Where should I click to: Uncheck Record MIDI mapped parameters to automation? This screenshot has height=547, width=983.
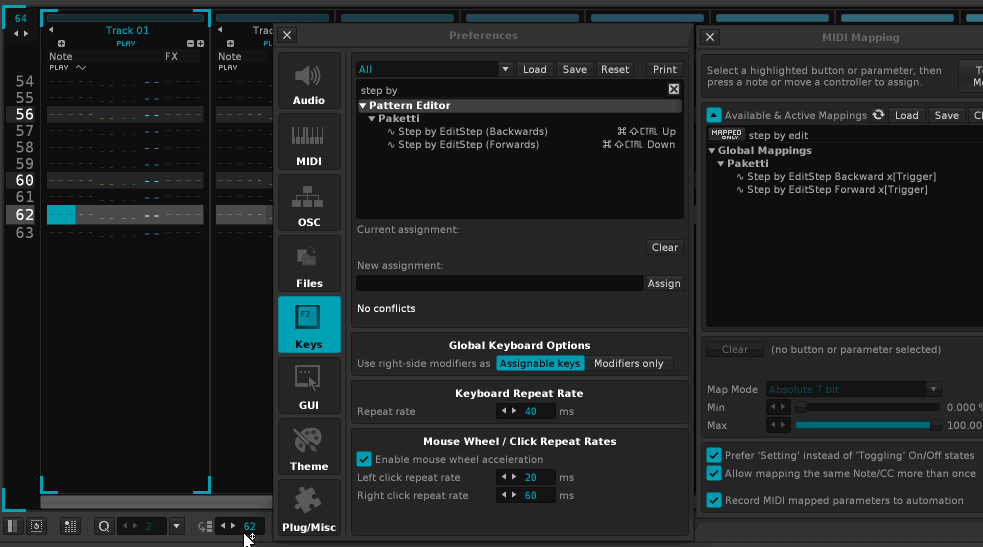tap(714, 500)
